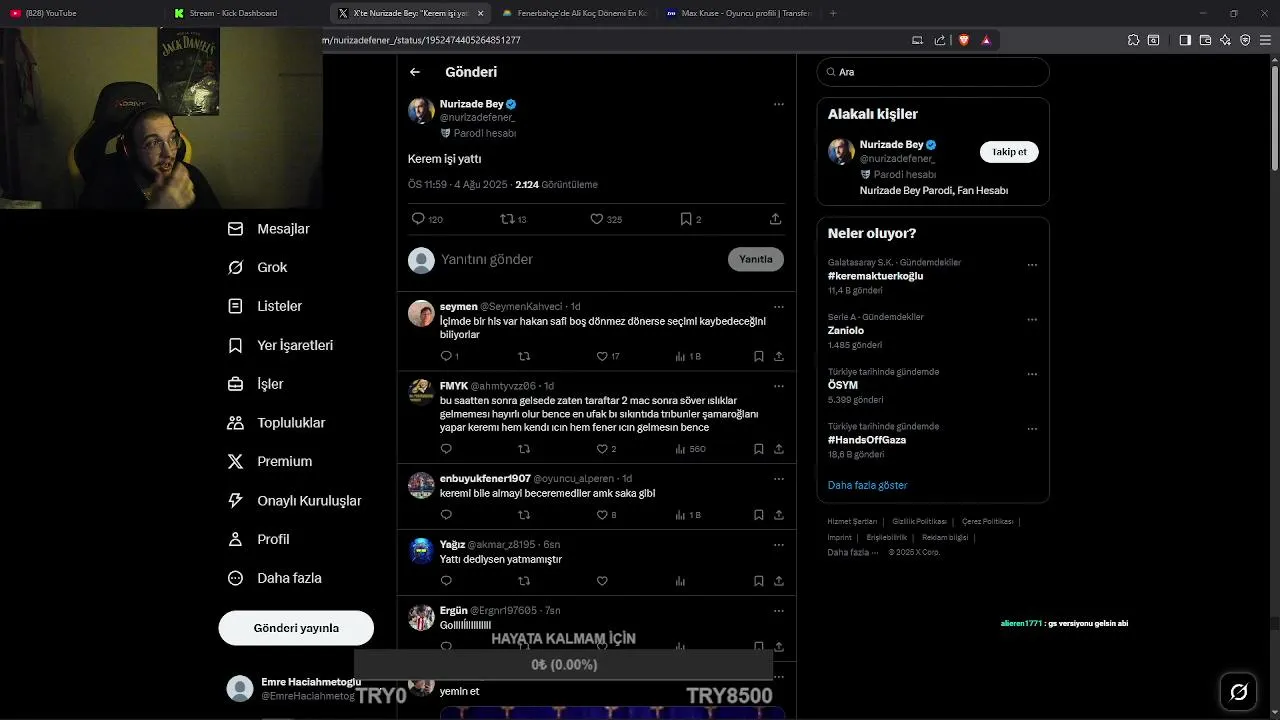Open the Grok icon at bottom right
This screenshot has height=720, width=1280.
[1238, 692]
